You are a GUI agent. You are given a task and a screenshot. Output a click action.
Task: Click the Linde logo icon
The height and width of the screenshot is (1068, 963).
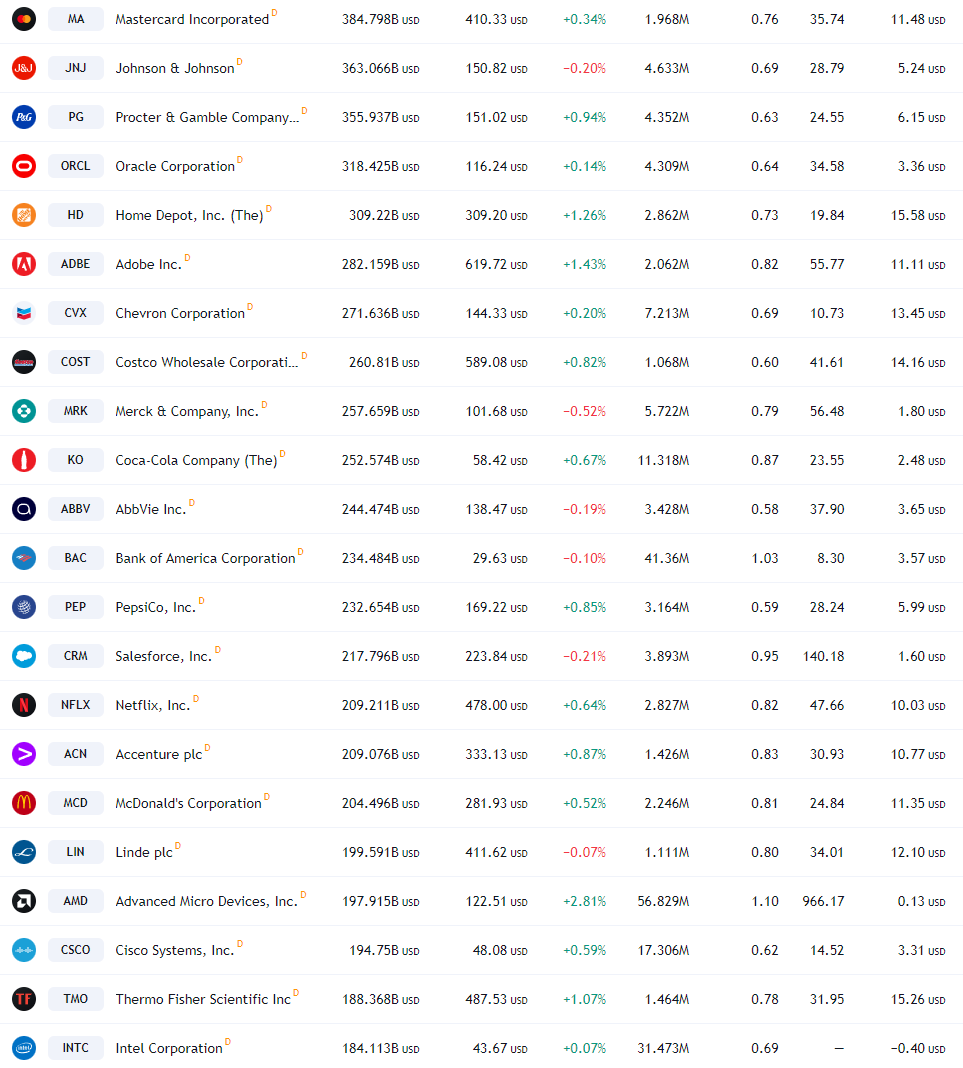[24, 853]
